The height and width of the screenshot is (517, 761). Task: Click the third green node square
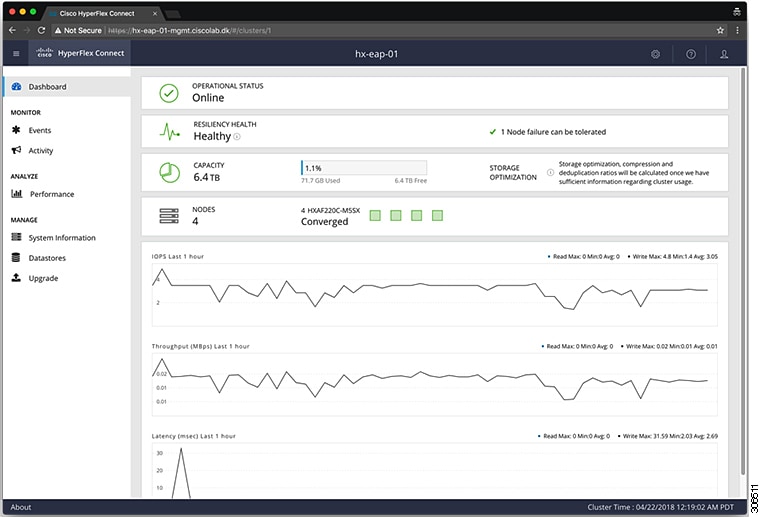tap(416, 216)
